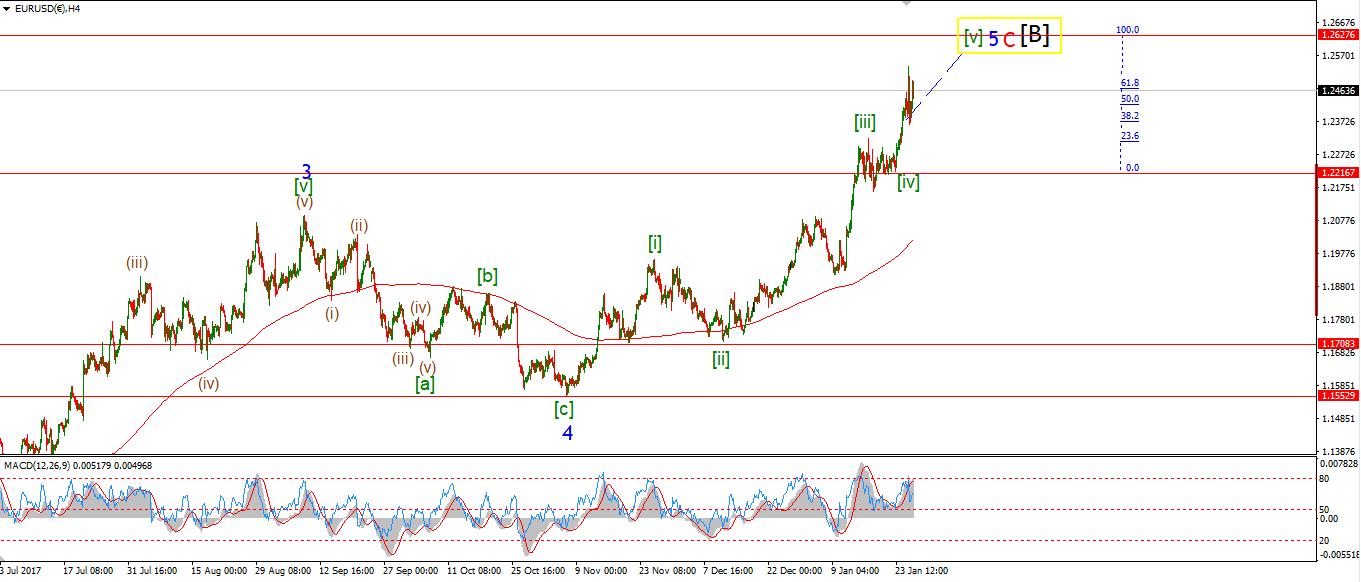Viewport: 1361px width, 582px height.
Task: Click the red 1.17083 price tag
Action: click(1338, 343)
